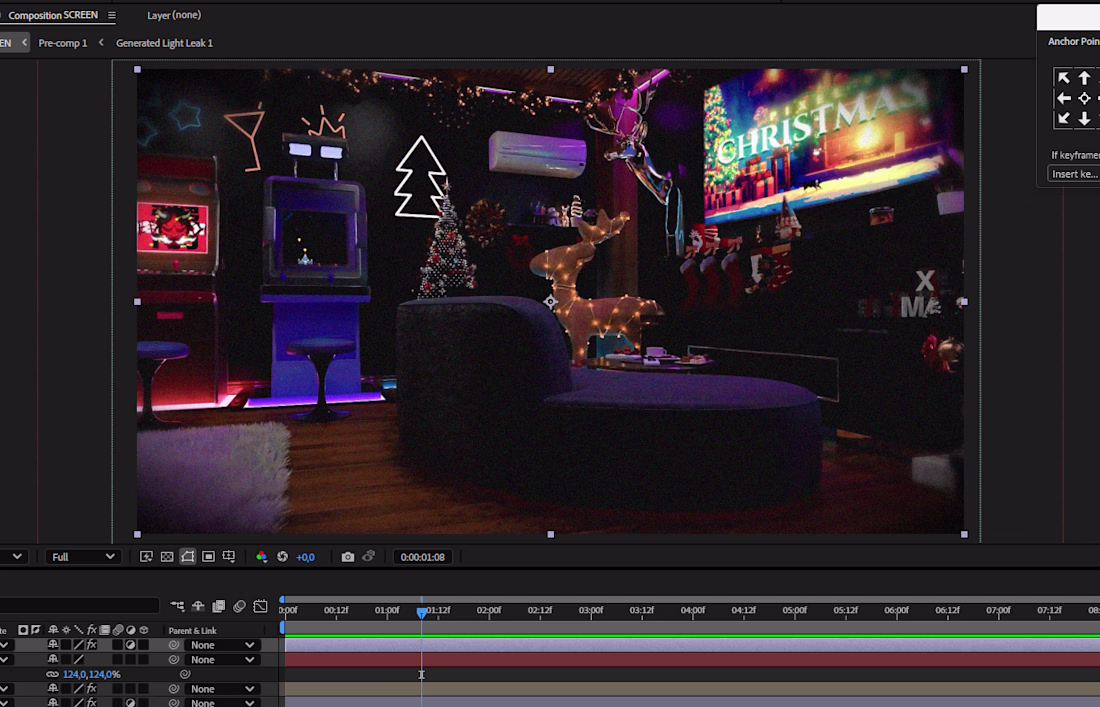
Task: Open the composition mini-flowchart icon
Action: click(x=177, y=606)
